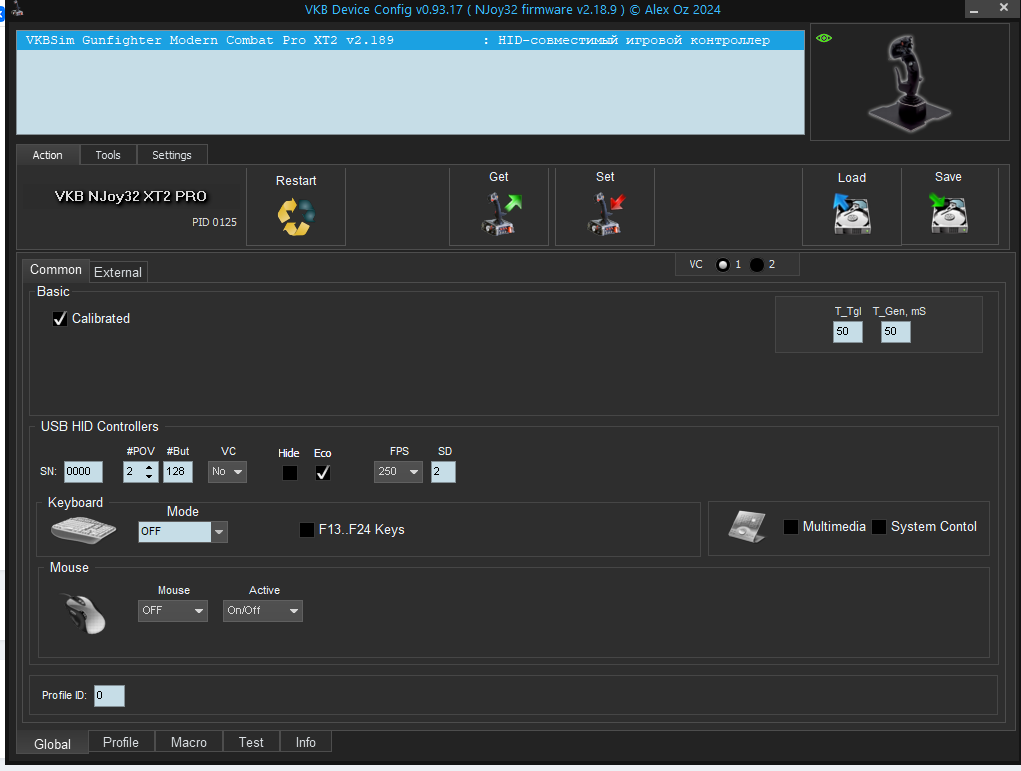The width and height of the screenshot is (1021, 771).
Task: Click the Restart recycle icon
Action: click(x=296, y=217)
